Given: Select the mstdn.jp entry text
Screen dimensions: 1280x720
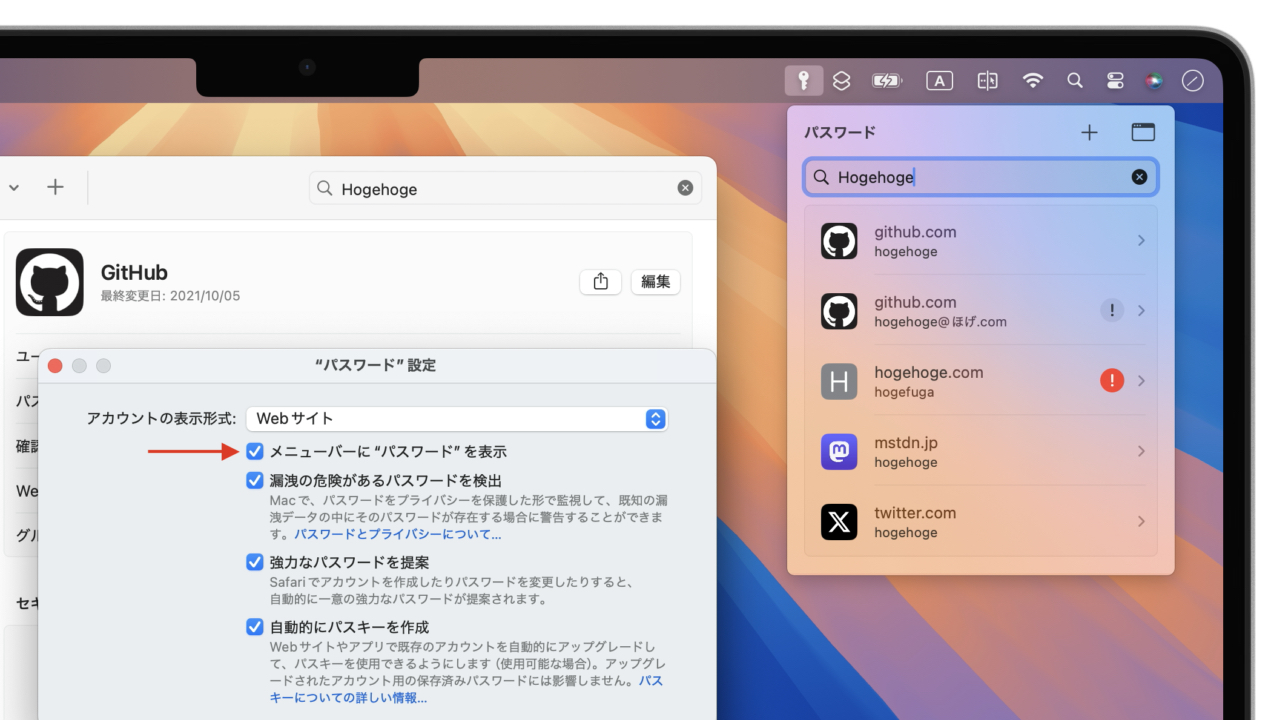Looking at the screenshot, I should [x=906, y=451].
